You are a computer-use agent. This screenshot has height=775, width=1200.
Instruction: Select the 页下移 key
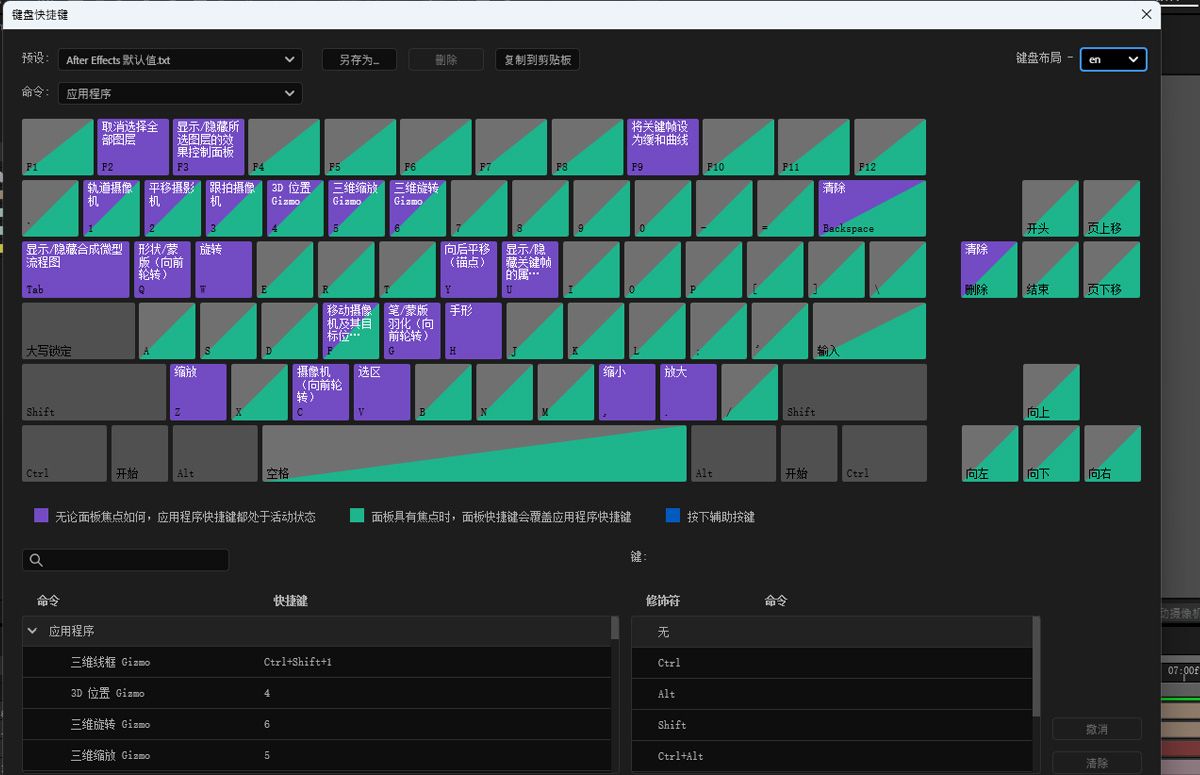click(x=1111, y=269)
